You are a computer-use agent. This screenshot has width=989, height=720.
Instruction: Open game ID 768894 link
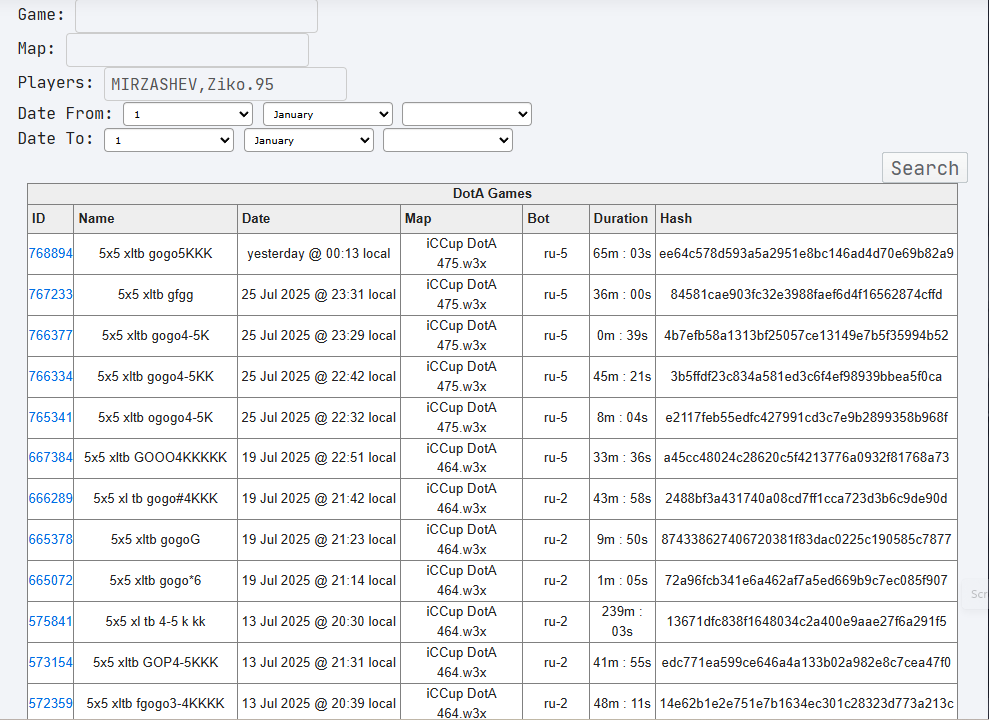(50, 253)
